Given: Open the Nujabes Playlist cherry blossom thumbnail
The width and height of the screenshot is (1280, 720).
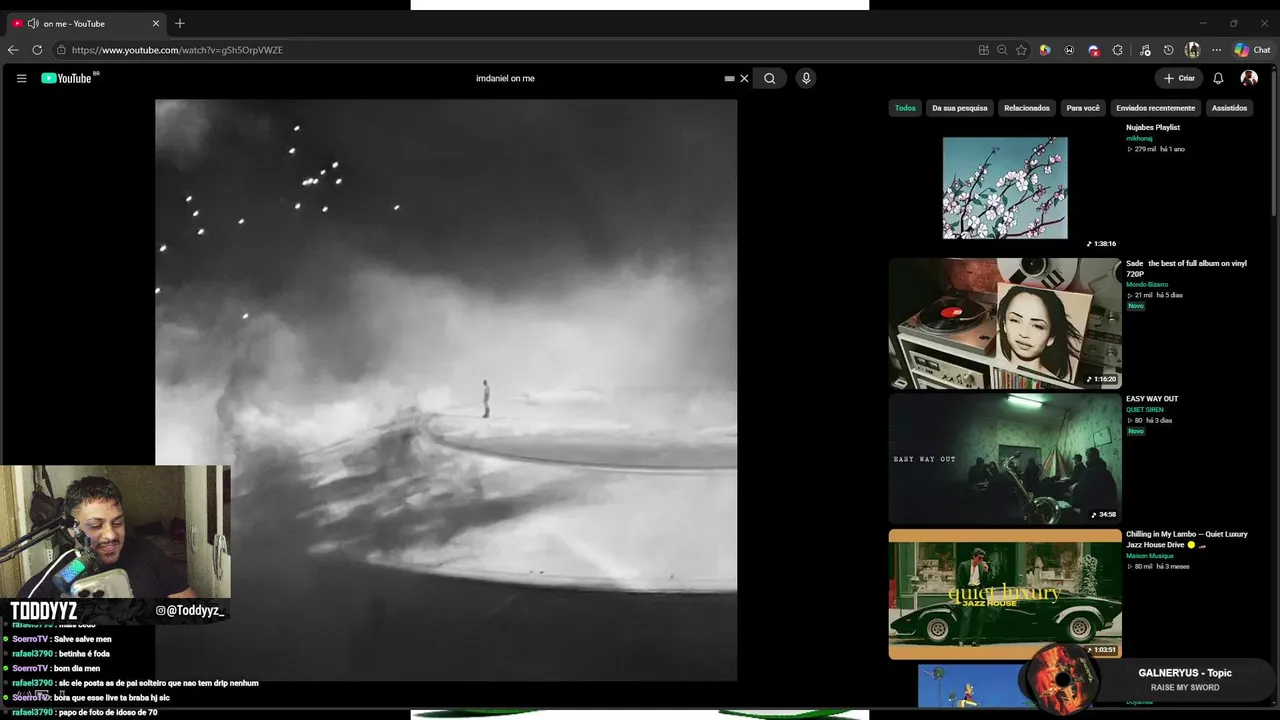Looking at the screenshot, I should click(1005, 188).
